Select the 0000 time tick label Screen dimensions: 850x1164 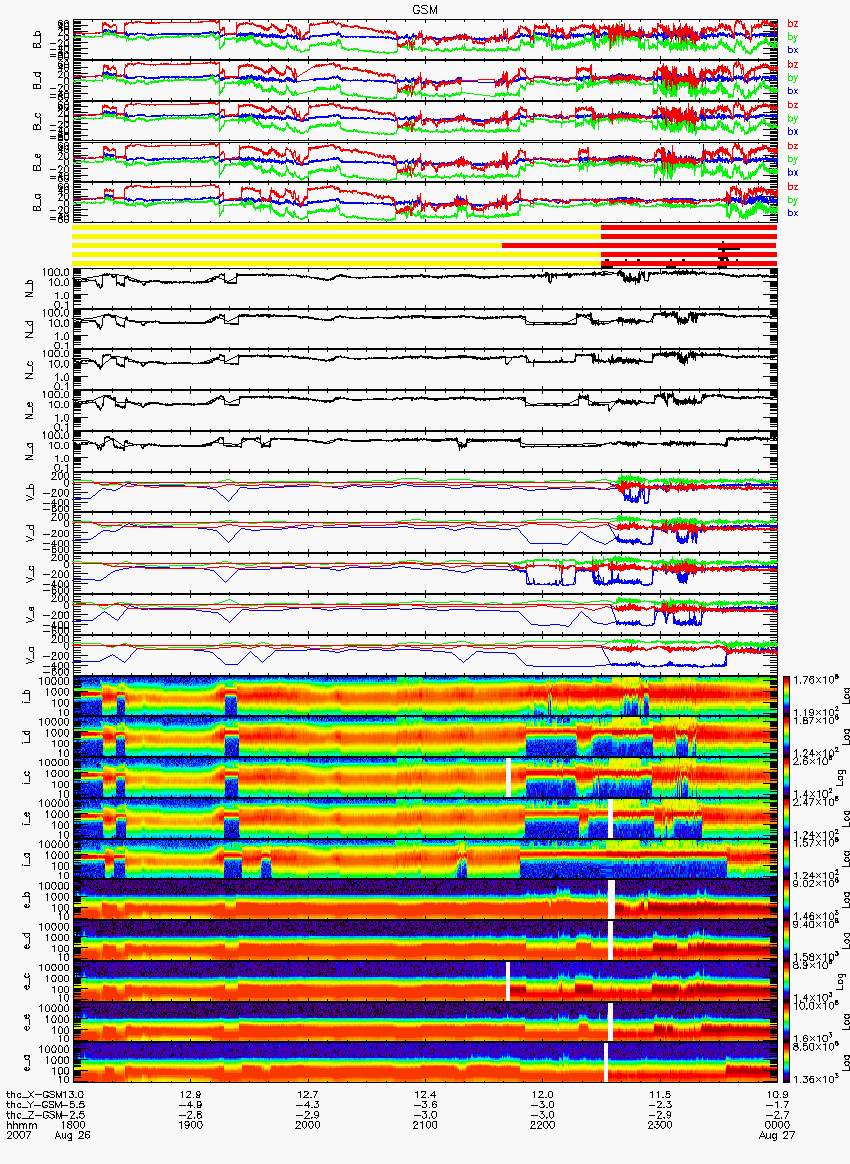tap(777, 1125)
